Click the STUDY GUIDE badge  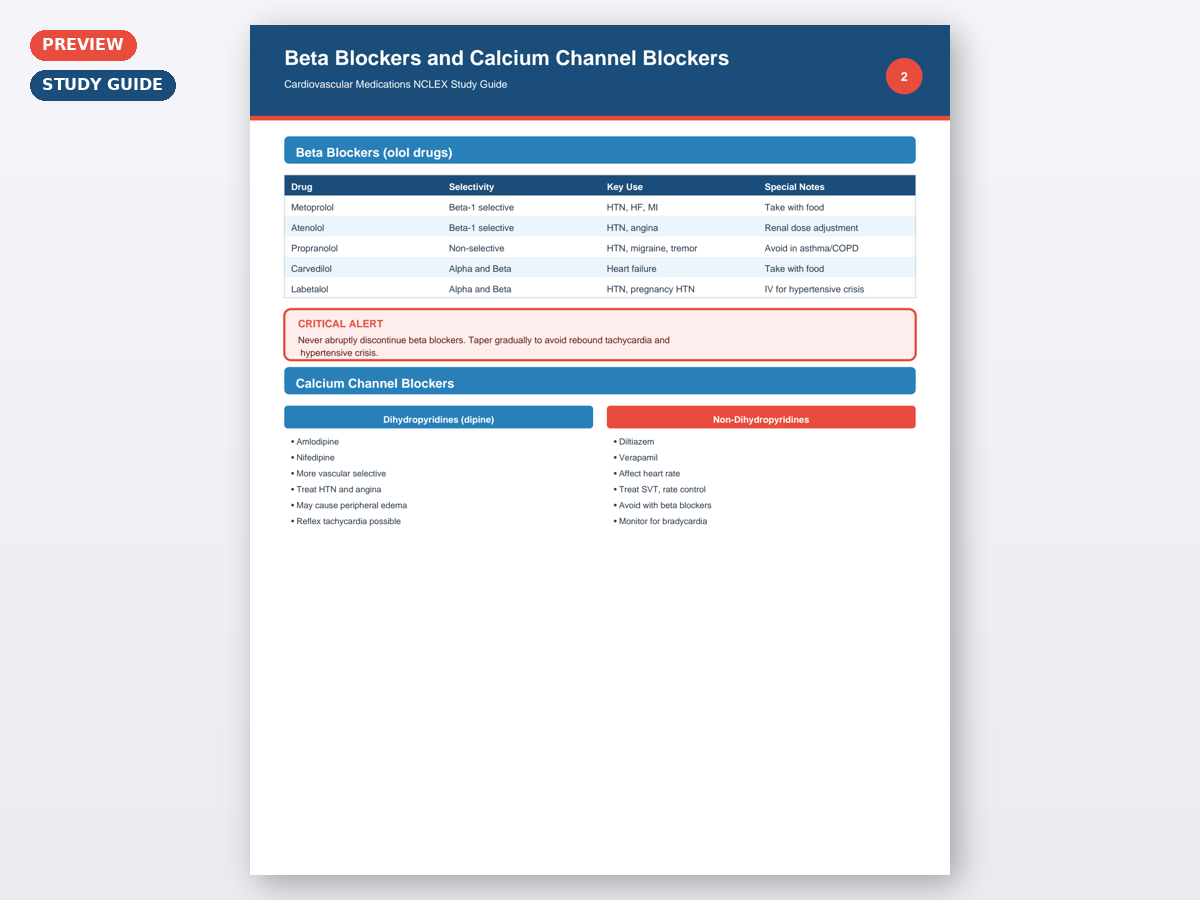pyautogui.click(x=103, y=85)
